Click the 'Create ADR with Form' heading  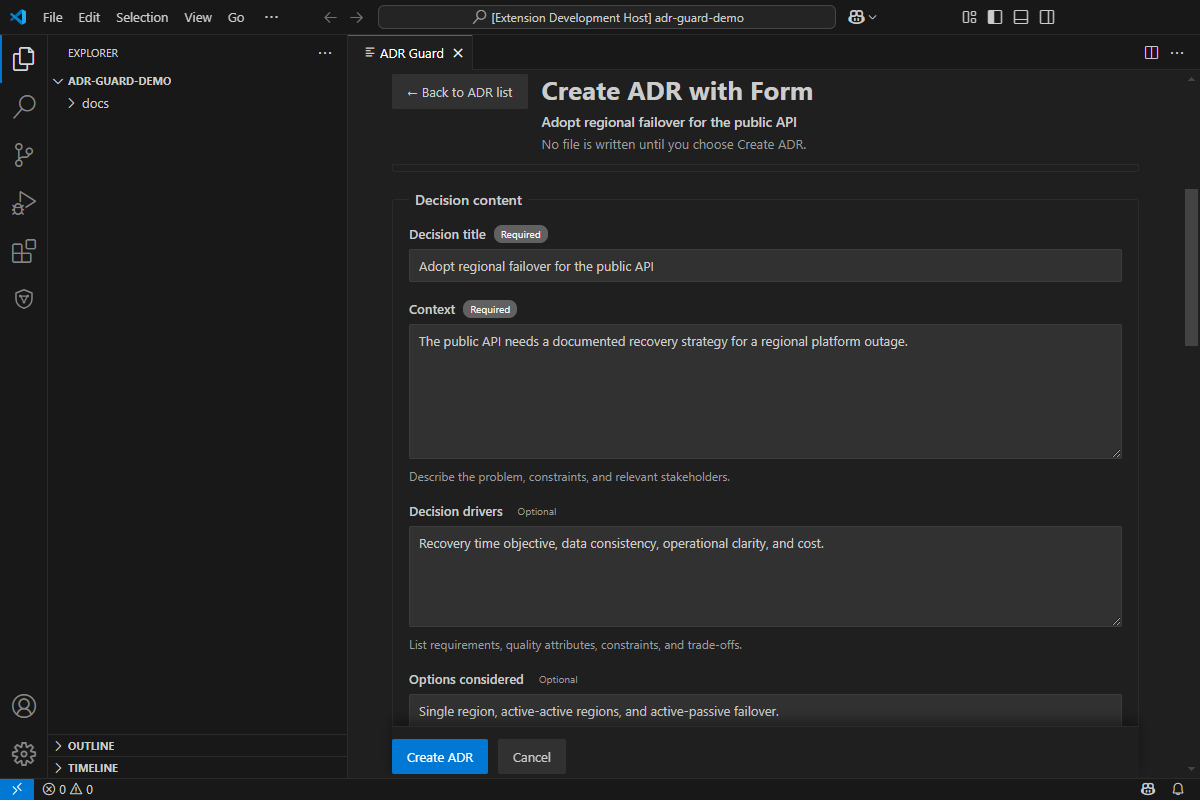(x=677, y=92)
